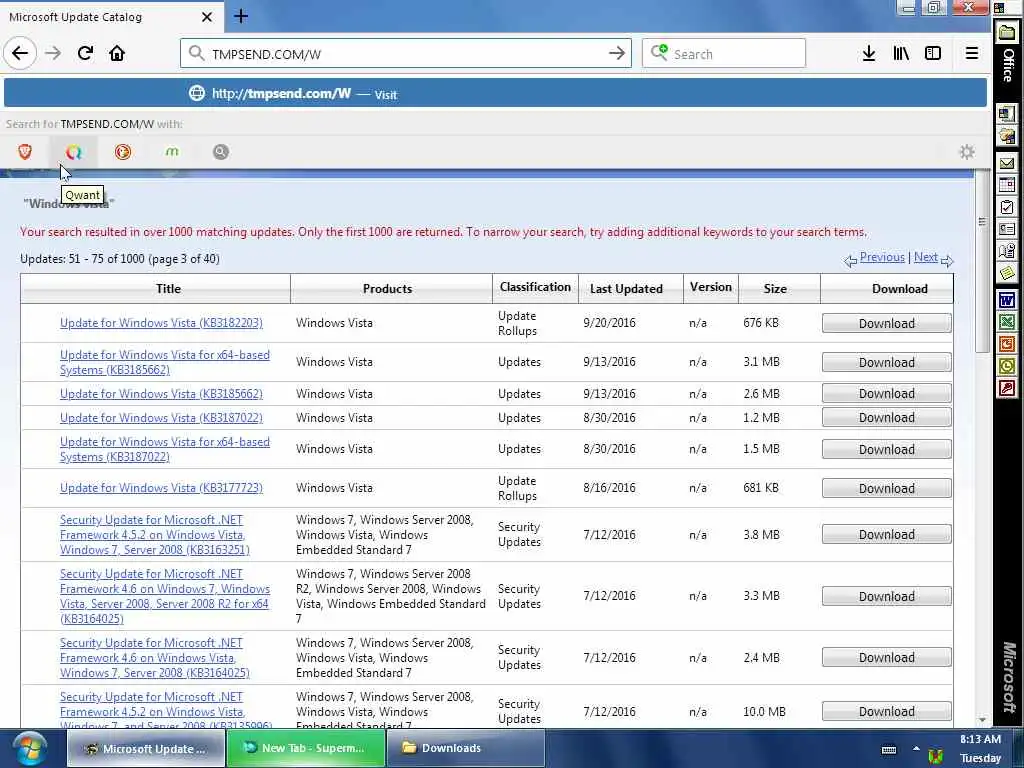This screenshot has height=768, width=1024.
Task: Download the KB3182203 676 KB update
Action: (x=886, y=323)
